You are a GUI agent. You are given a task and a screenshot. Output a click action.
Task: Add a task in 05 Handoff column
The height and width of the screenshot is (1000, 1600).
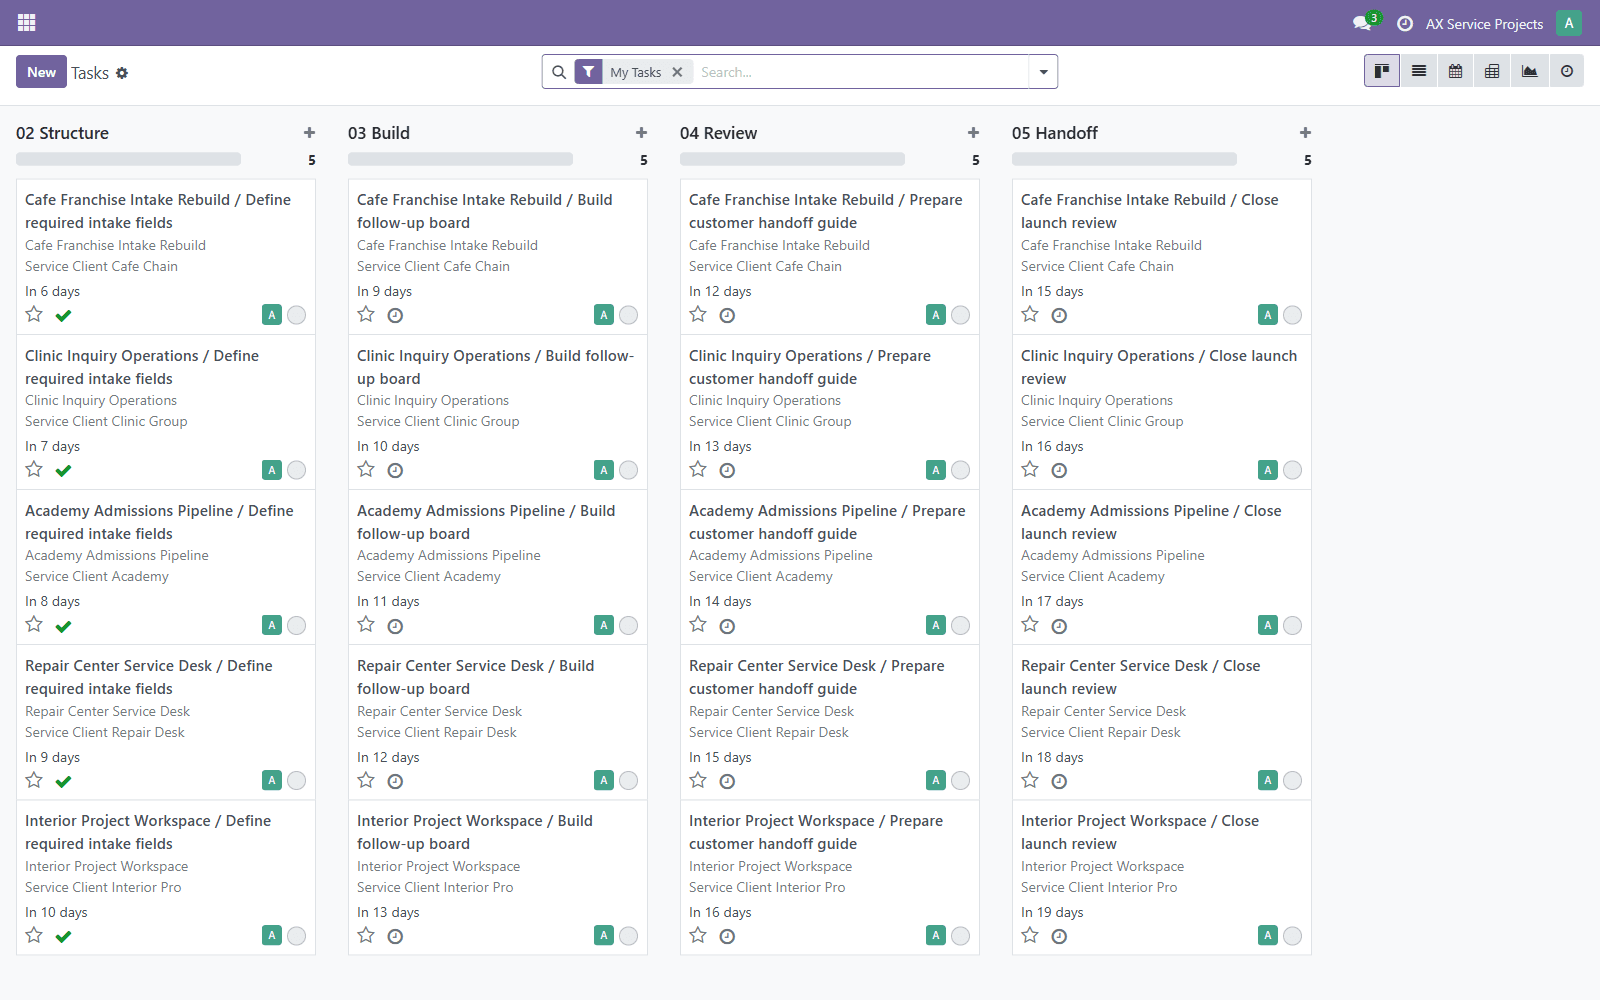1305,133
